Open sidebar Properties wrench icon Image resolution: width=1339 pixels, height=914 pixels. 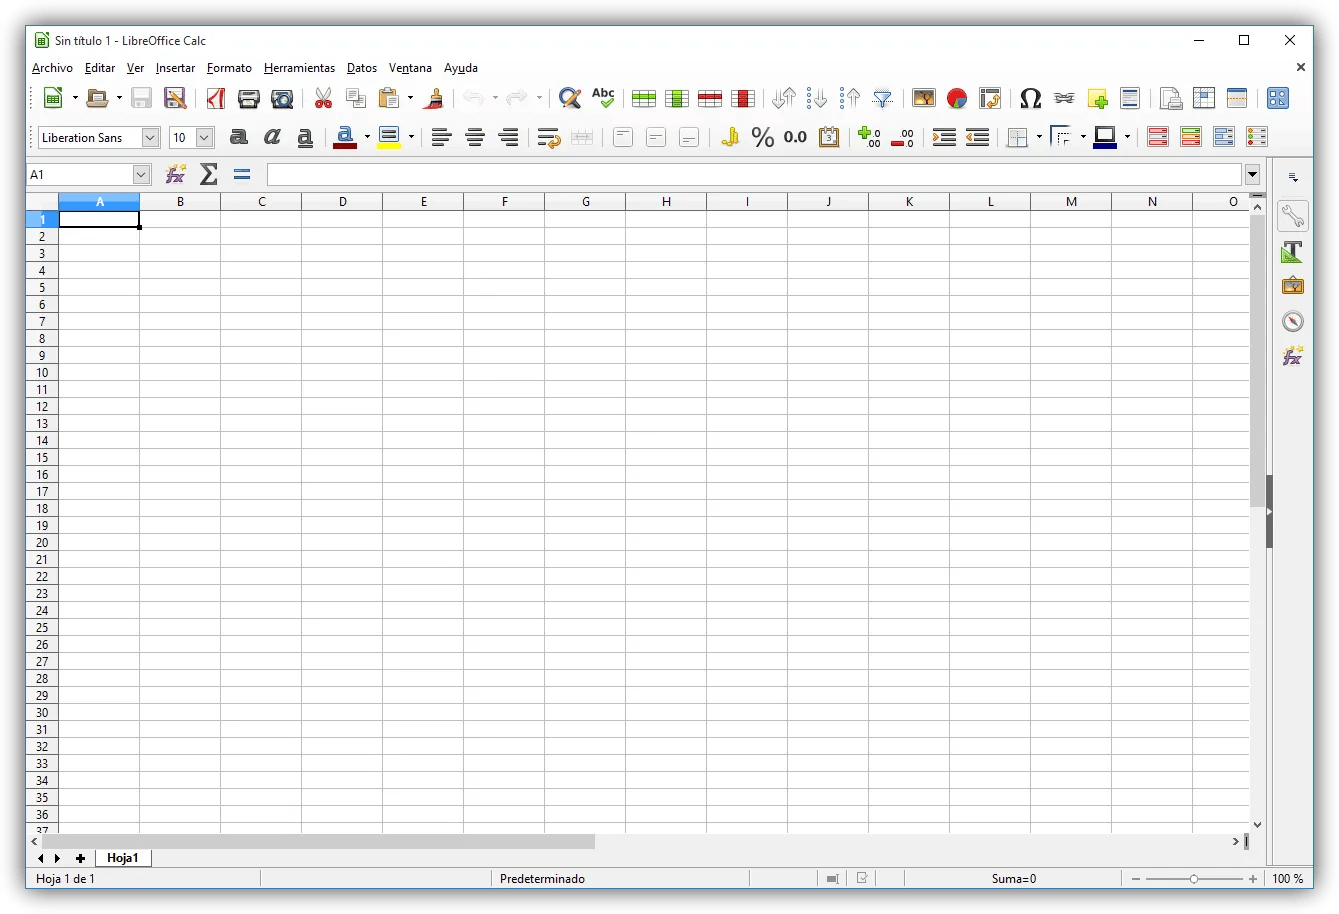click(1293, 215)
